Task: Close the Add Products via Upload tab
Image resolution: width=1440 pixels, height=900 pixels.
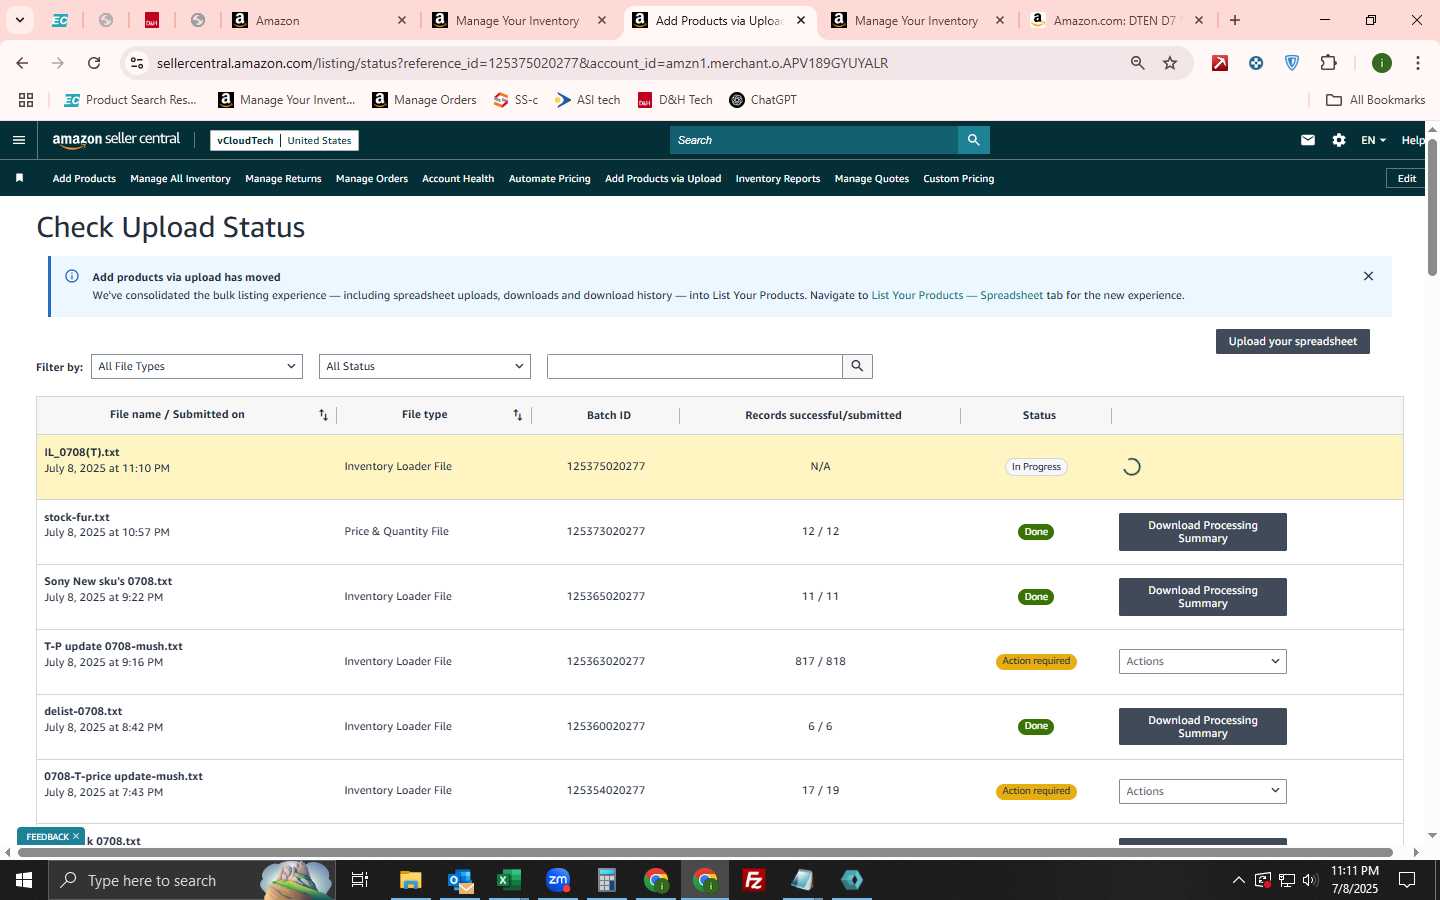Action: click(x=801, y=20)
